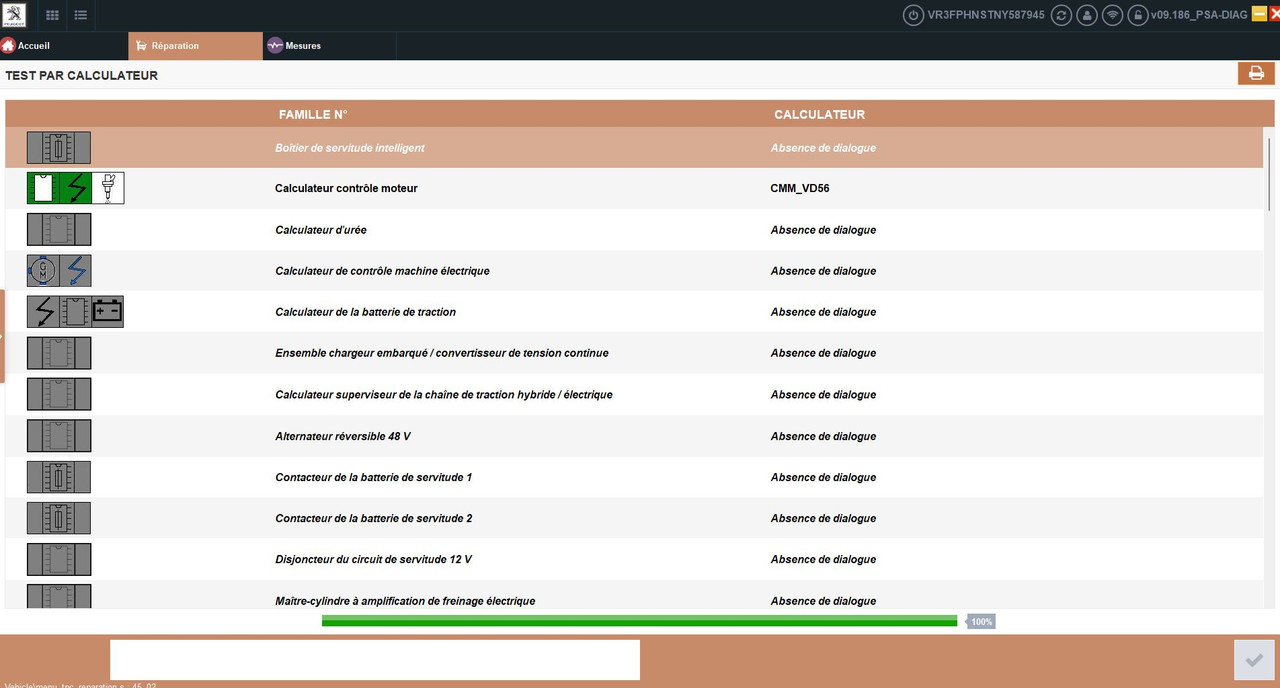Click the validate checkmark button

coord(1254,660)
